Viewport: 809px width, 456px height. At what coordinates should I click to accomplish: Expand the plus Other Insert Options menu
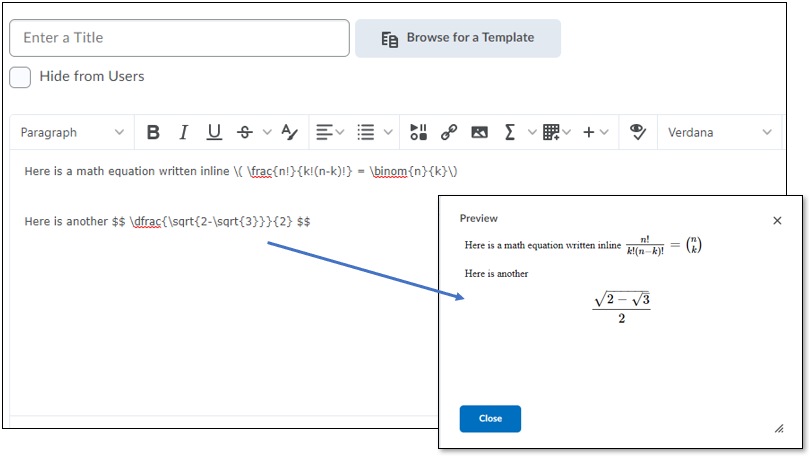point(596,132)
